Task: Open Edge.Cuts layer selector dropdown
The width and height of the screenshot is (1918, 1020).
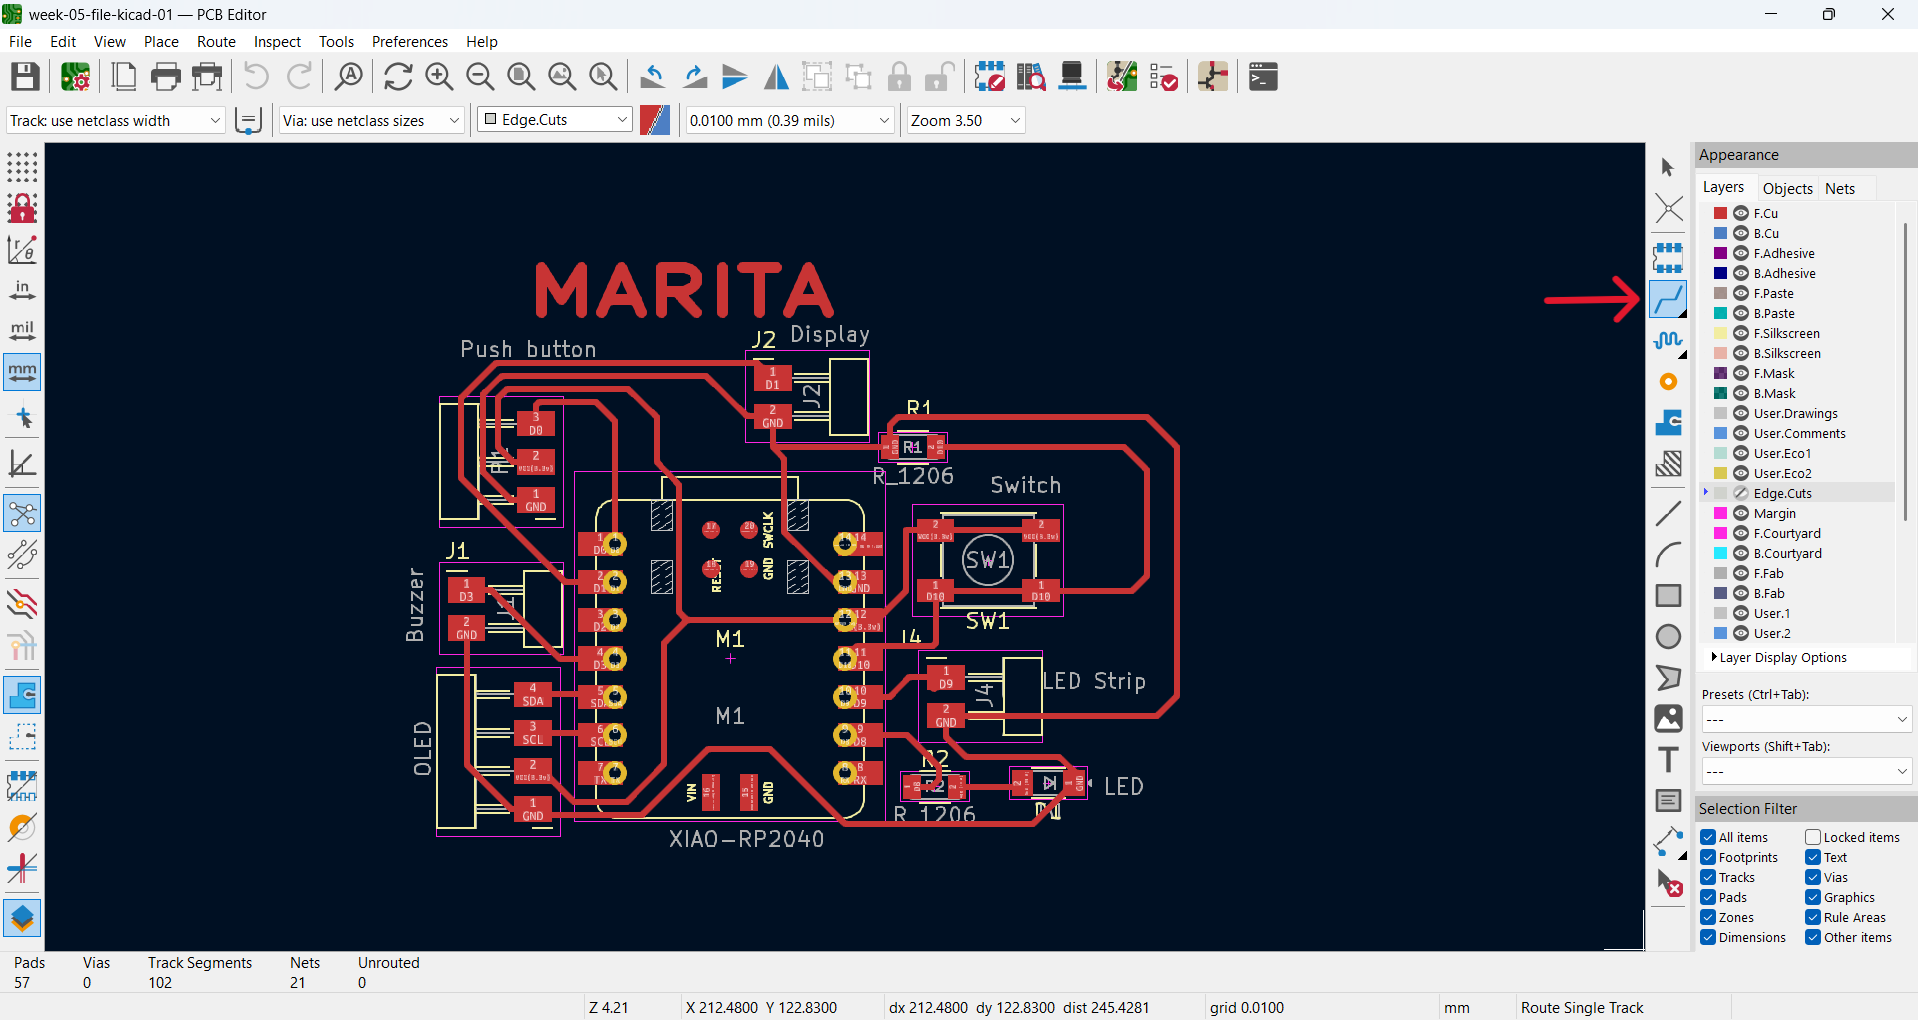Action: pyautogui.click(x=555, y=120)
